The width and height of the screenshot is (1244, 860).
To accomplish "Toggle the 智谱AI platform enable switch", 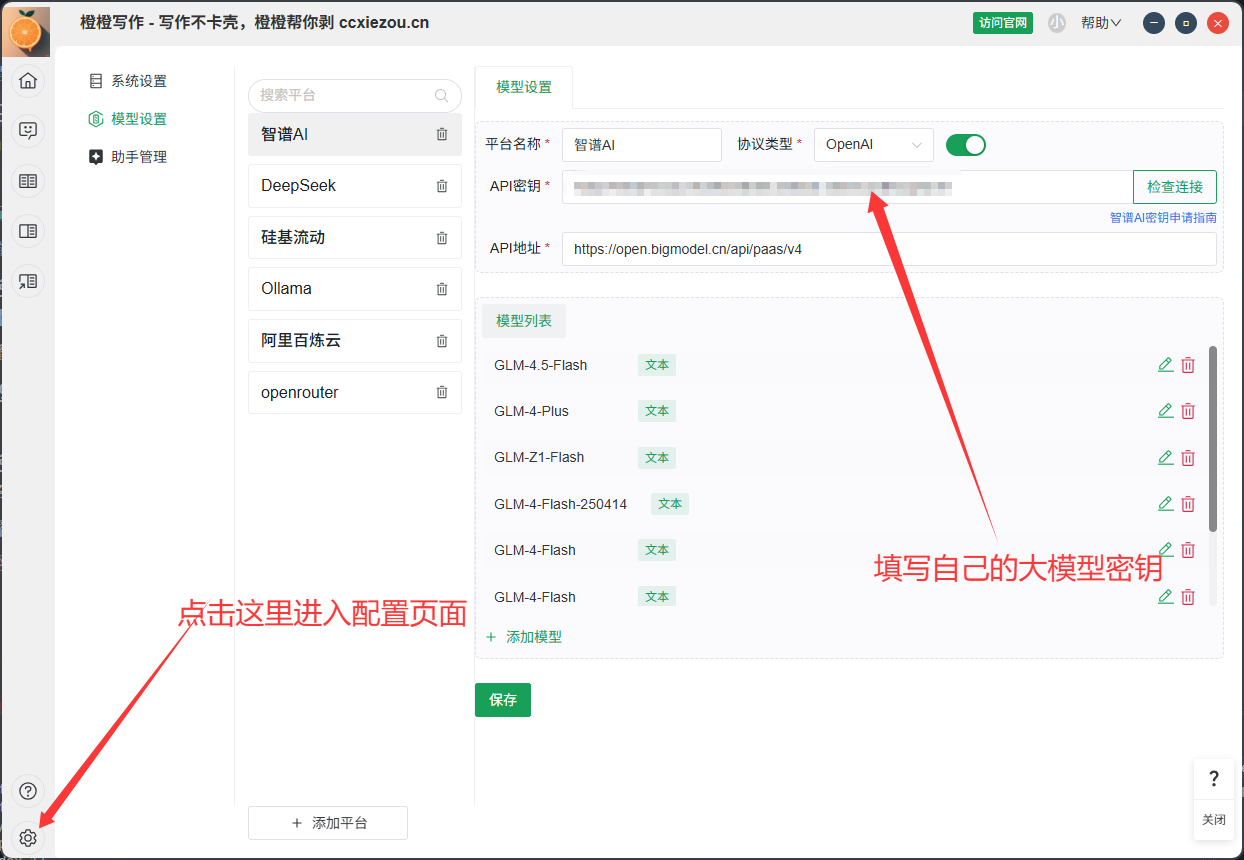I will coord(965,145).
